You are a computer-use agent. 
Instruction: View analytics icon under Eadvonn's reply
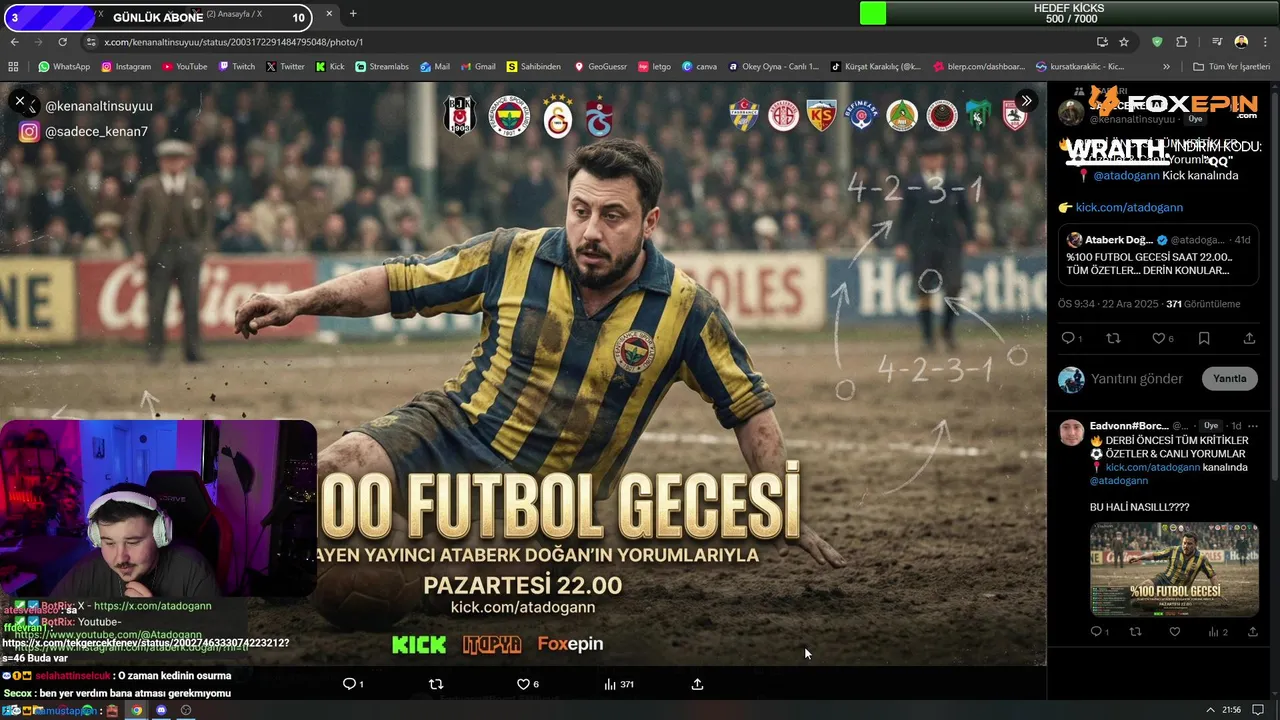click(x=1217, y=632)
